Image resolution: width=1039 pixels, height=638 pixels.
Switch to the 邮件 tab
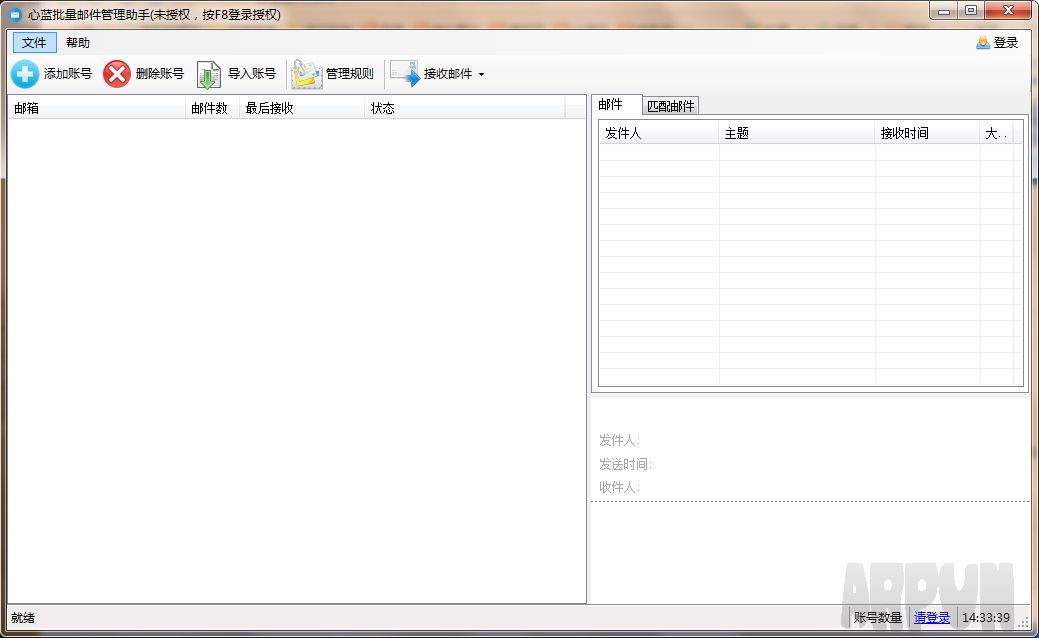click(x=610, y=105)
